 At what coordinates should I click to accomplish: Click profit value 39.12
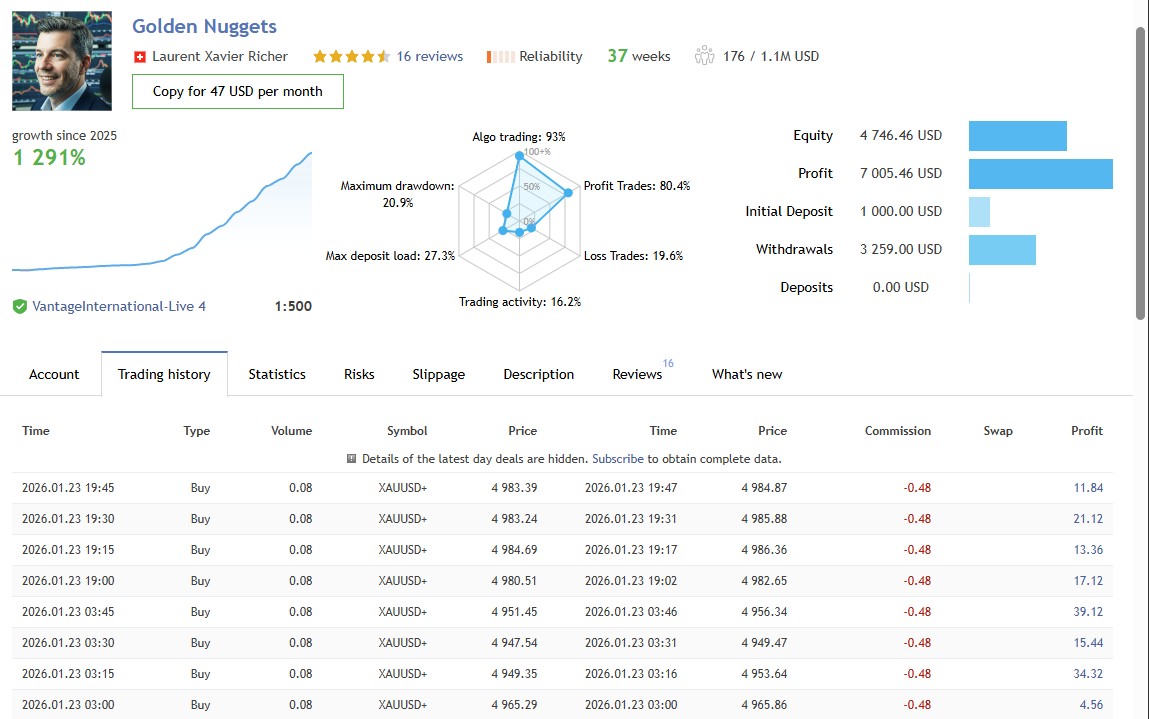(1088, 612)
